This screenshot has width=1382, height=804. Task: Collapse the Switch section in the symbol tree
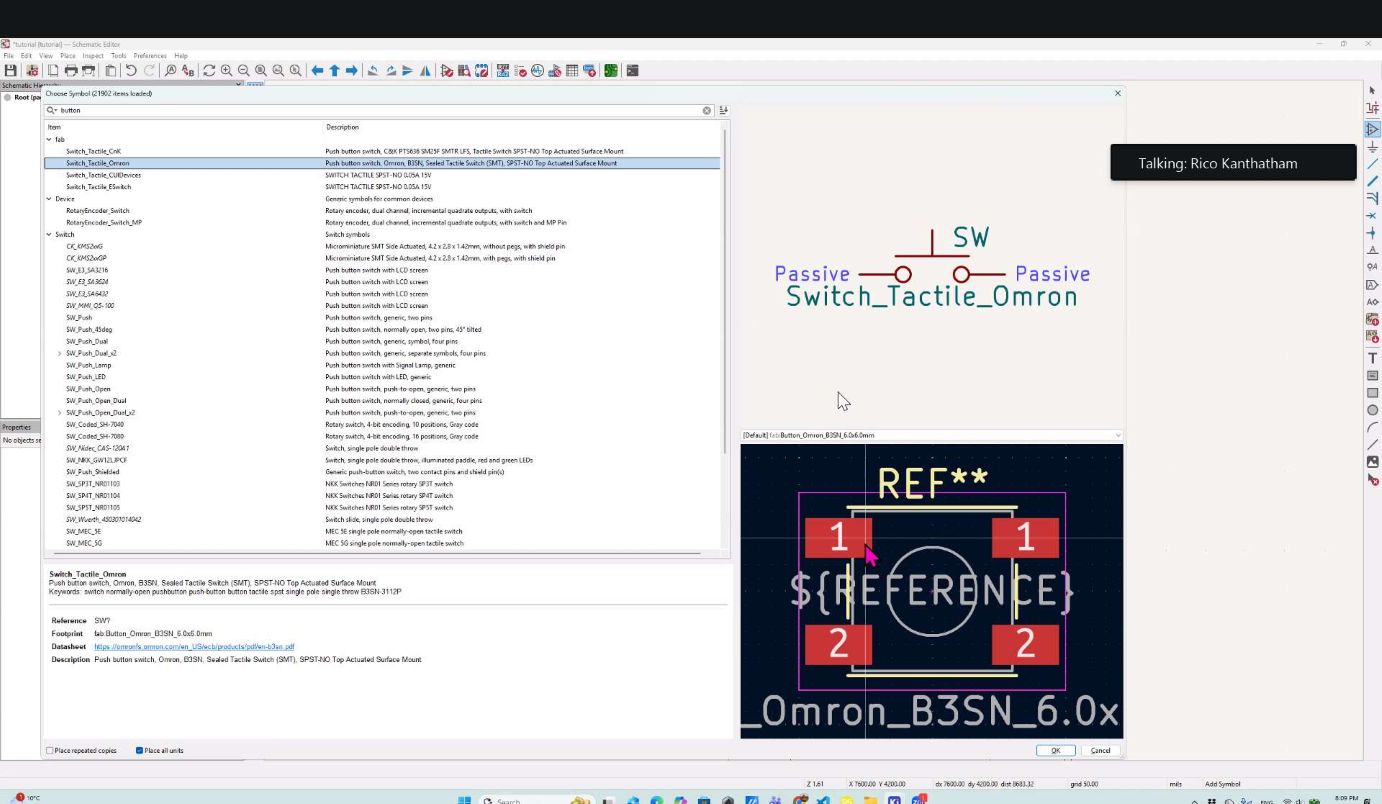coord(48,234)
